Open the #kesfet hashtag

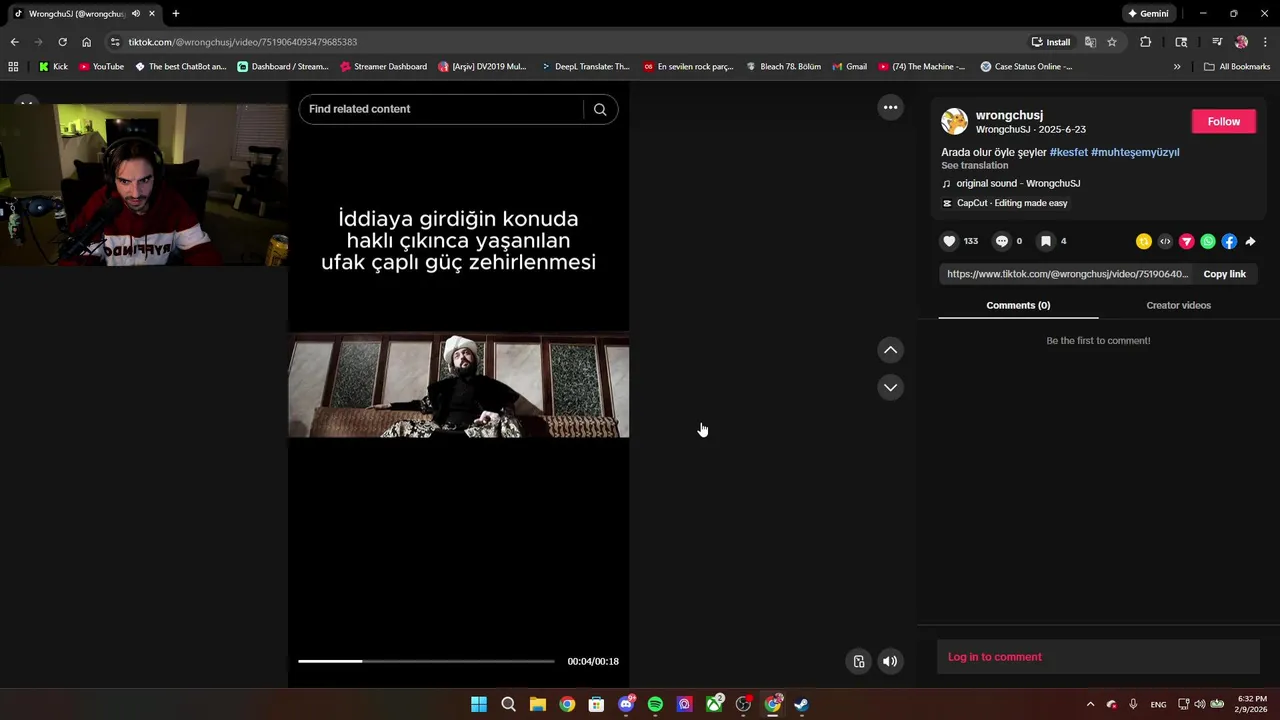pyautogui.click(x=1068, y=152)
